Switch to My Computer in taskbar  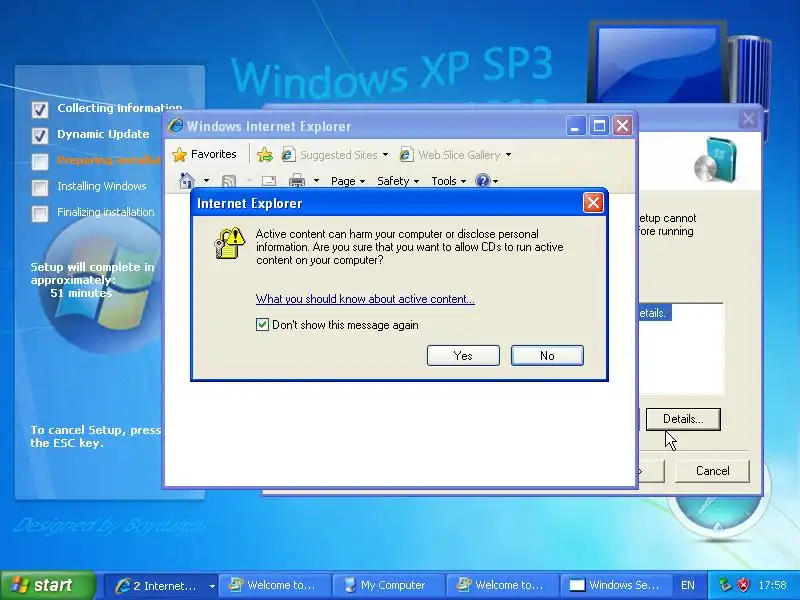point(388,586)
